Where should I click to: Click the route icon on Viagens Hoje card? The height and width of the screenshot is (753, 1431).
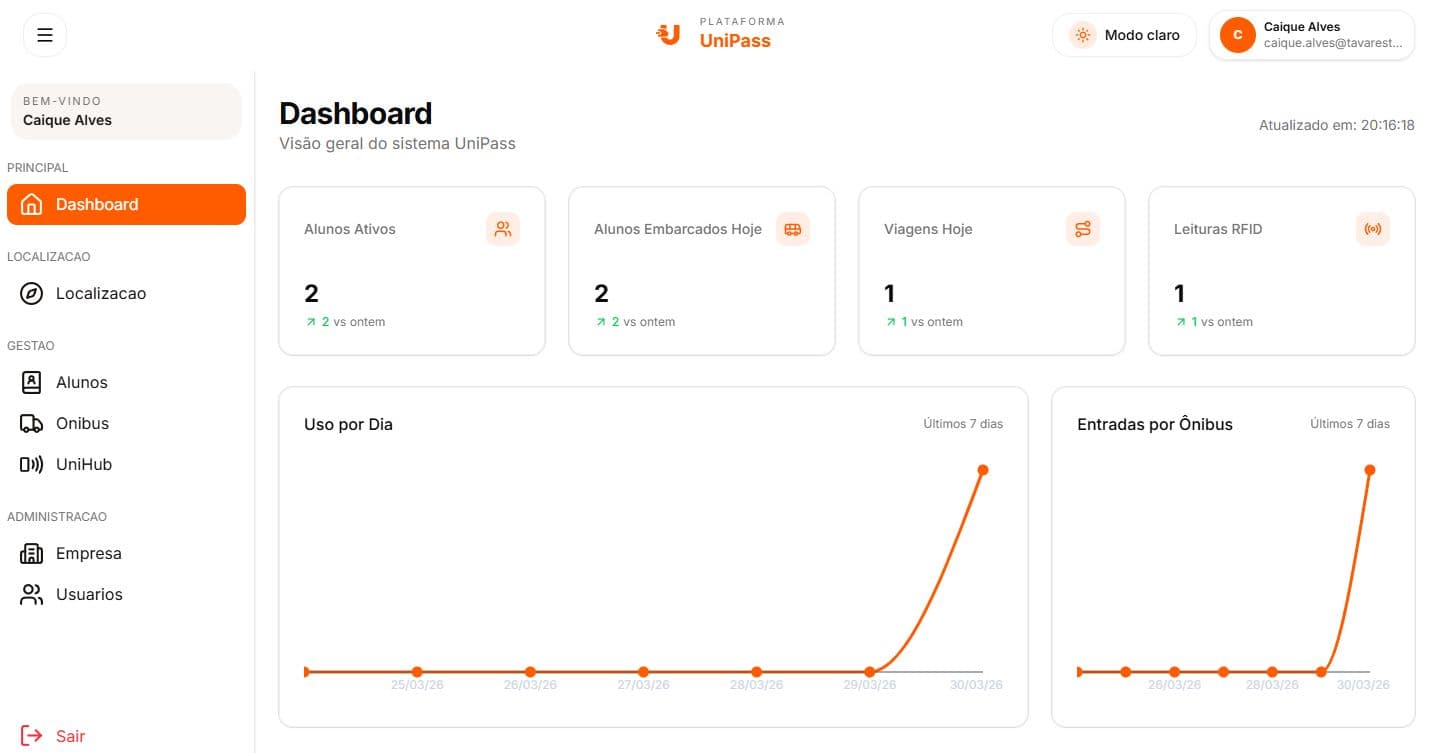click(x=1083, y=229)
